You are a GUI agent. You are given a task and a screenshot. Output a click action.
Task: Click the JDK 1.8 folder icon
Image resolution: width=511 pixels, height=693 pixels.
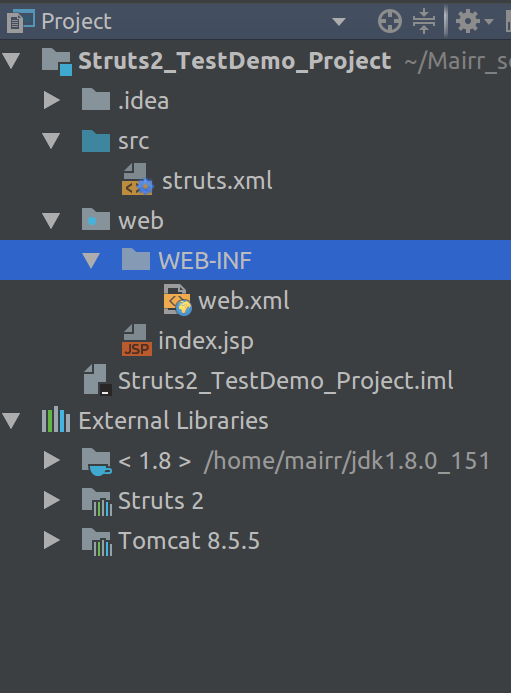pyautogui.click(x=96, y=461)
